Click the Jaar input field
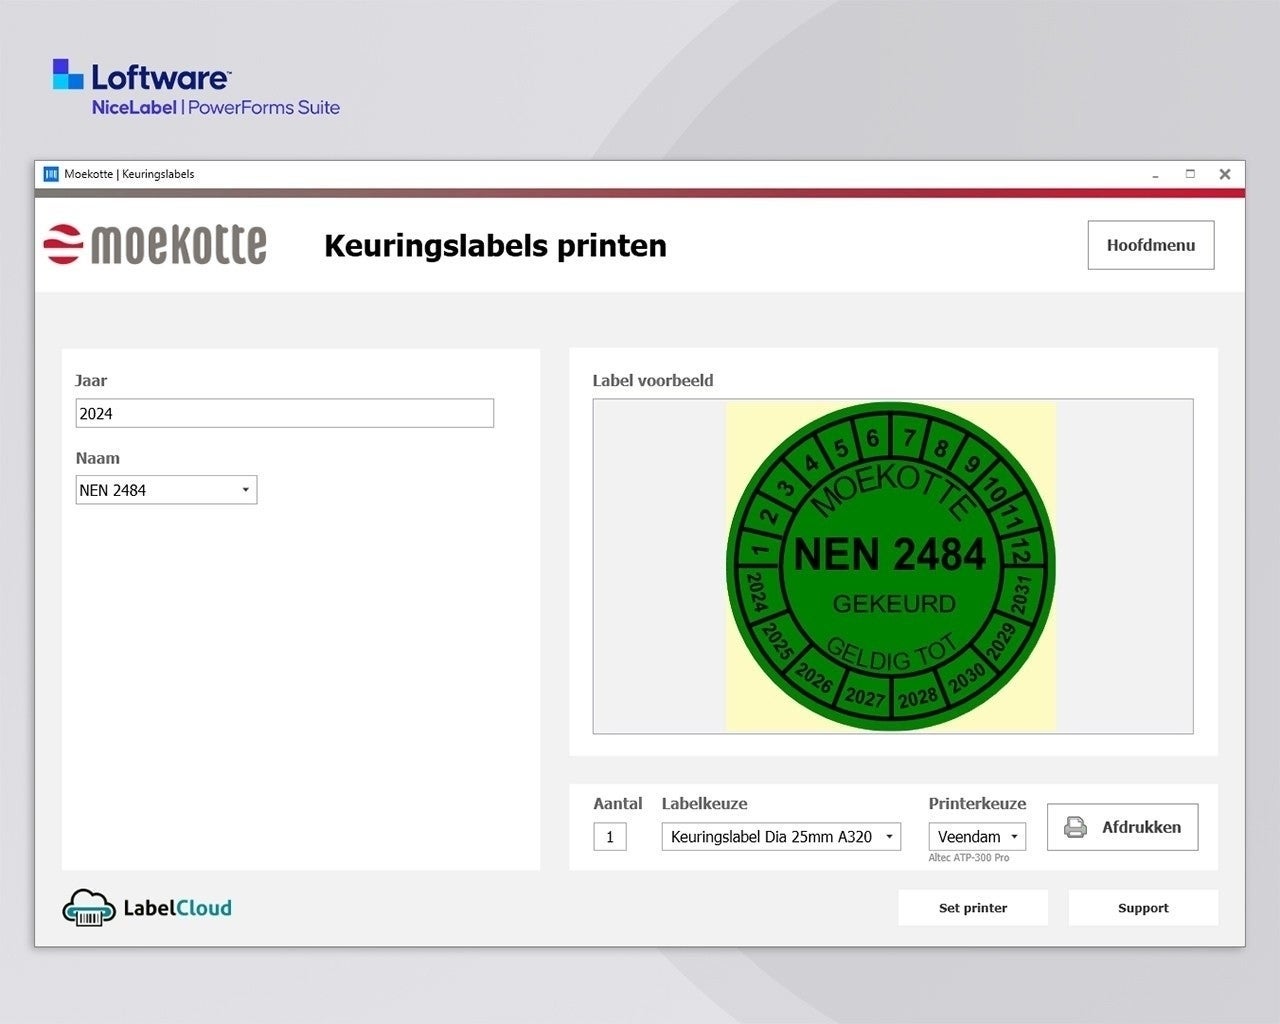The image size is (1280, 1024). (284, 414)
